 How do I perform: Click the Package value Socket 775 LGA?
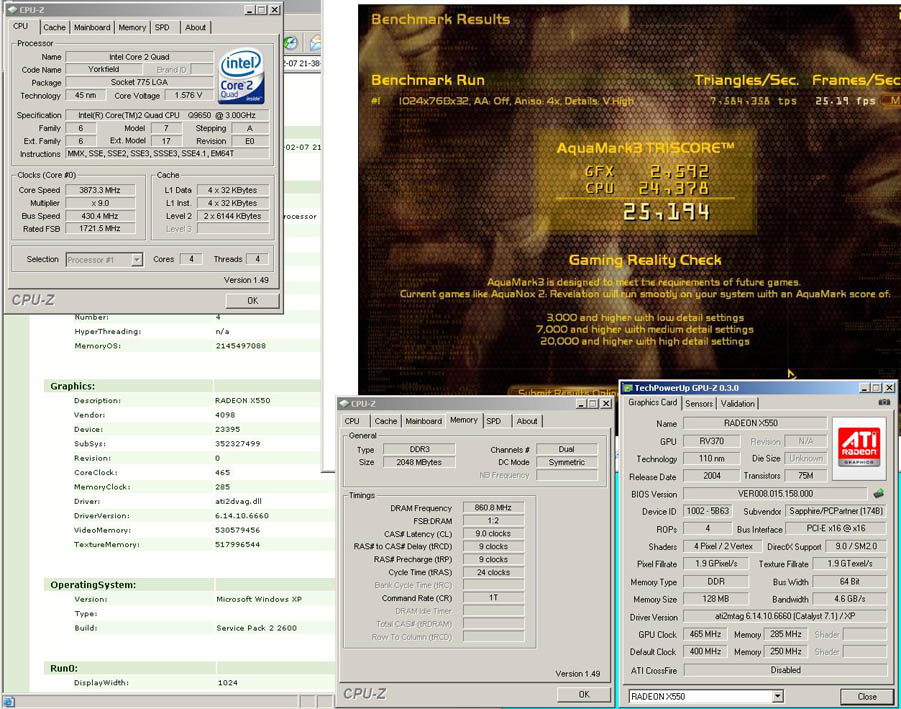point(139,82)
